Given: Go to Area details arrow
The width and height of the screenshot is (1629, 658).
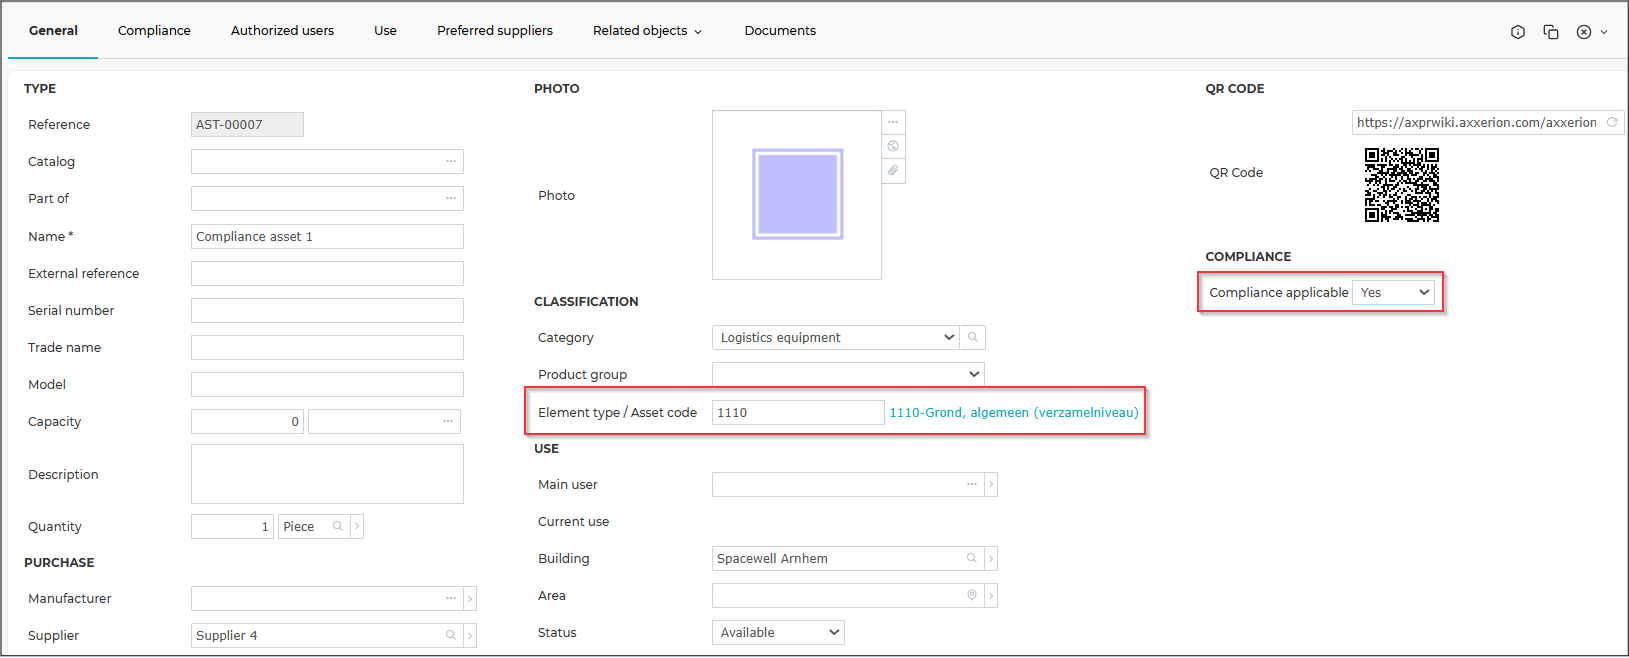Looking at the screenshot, I should (x=991, y=596).
